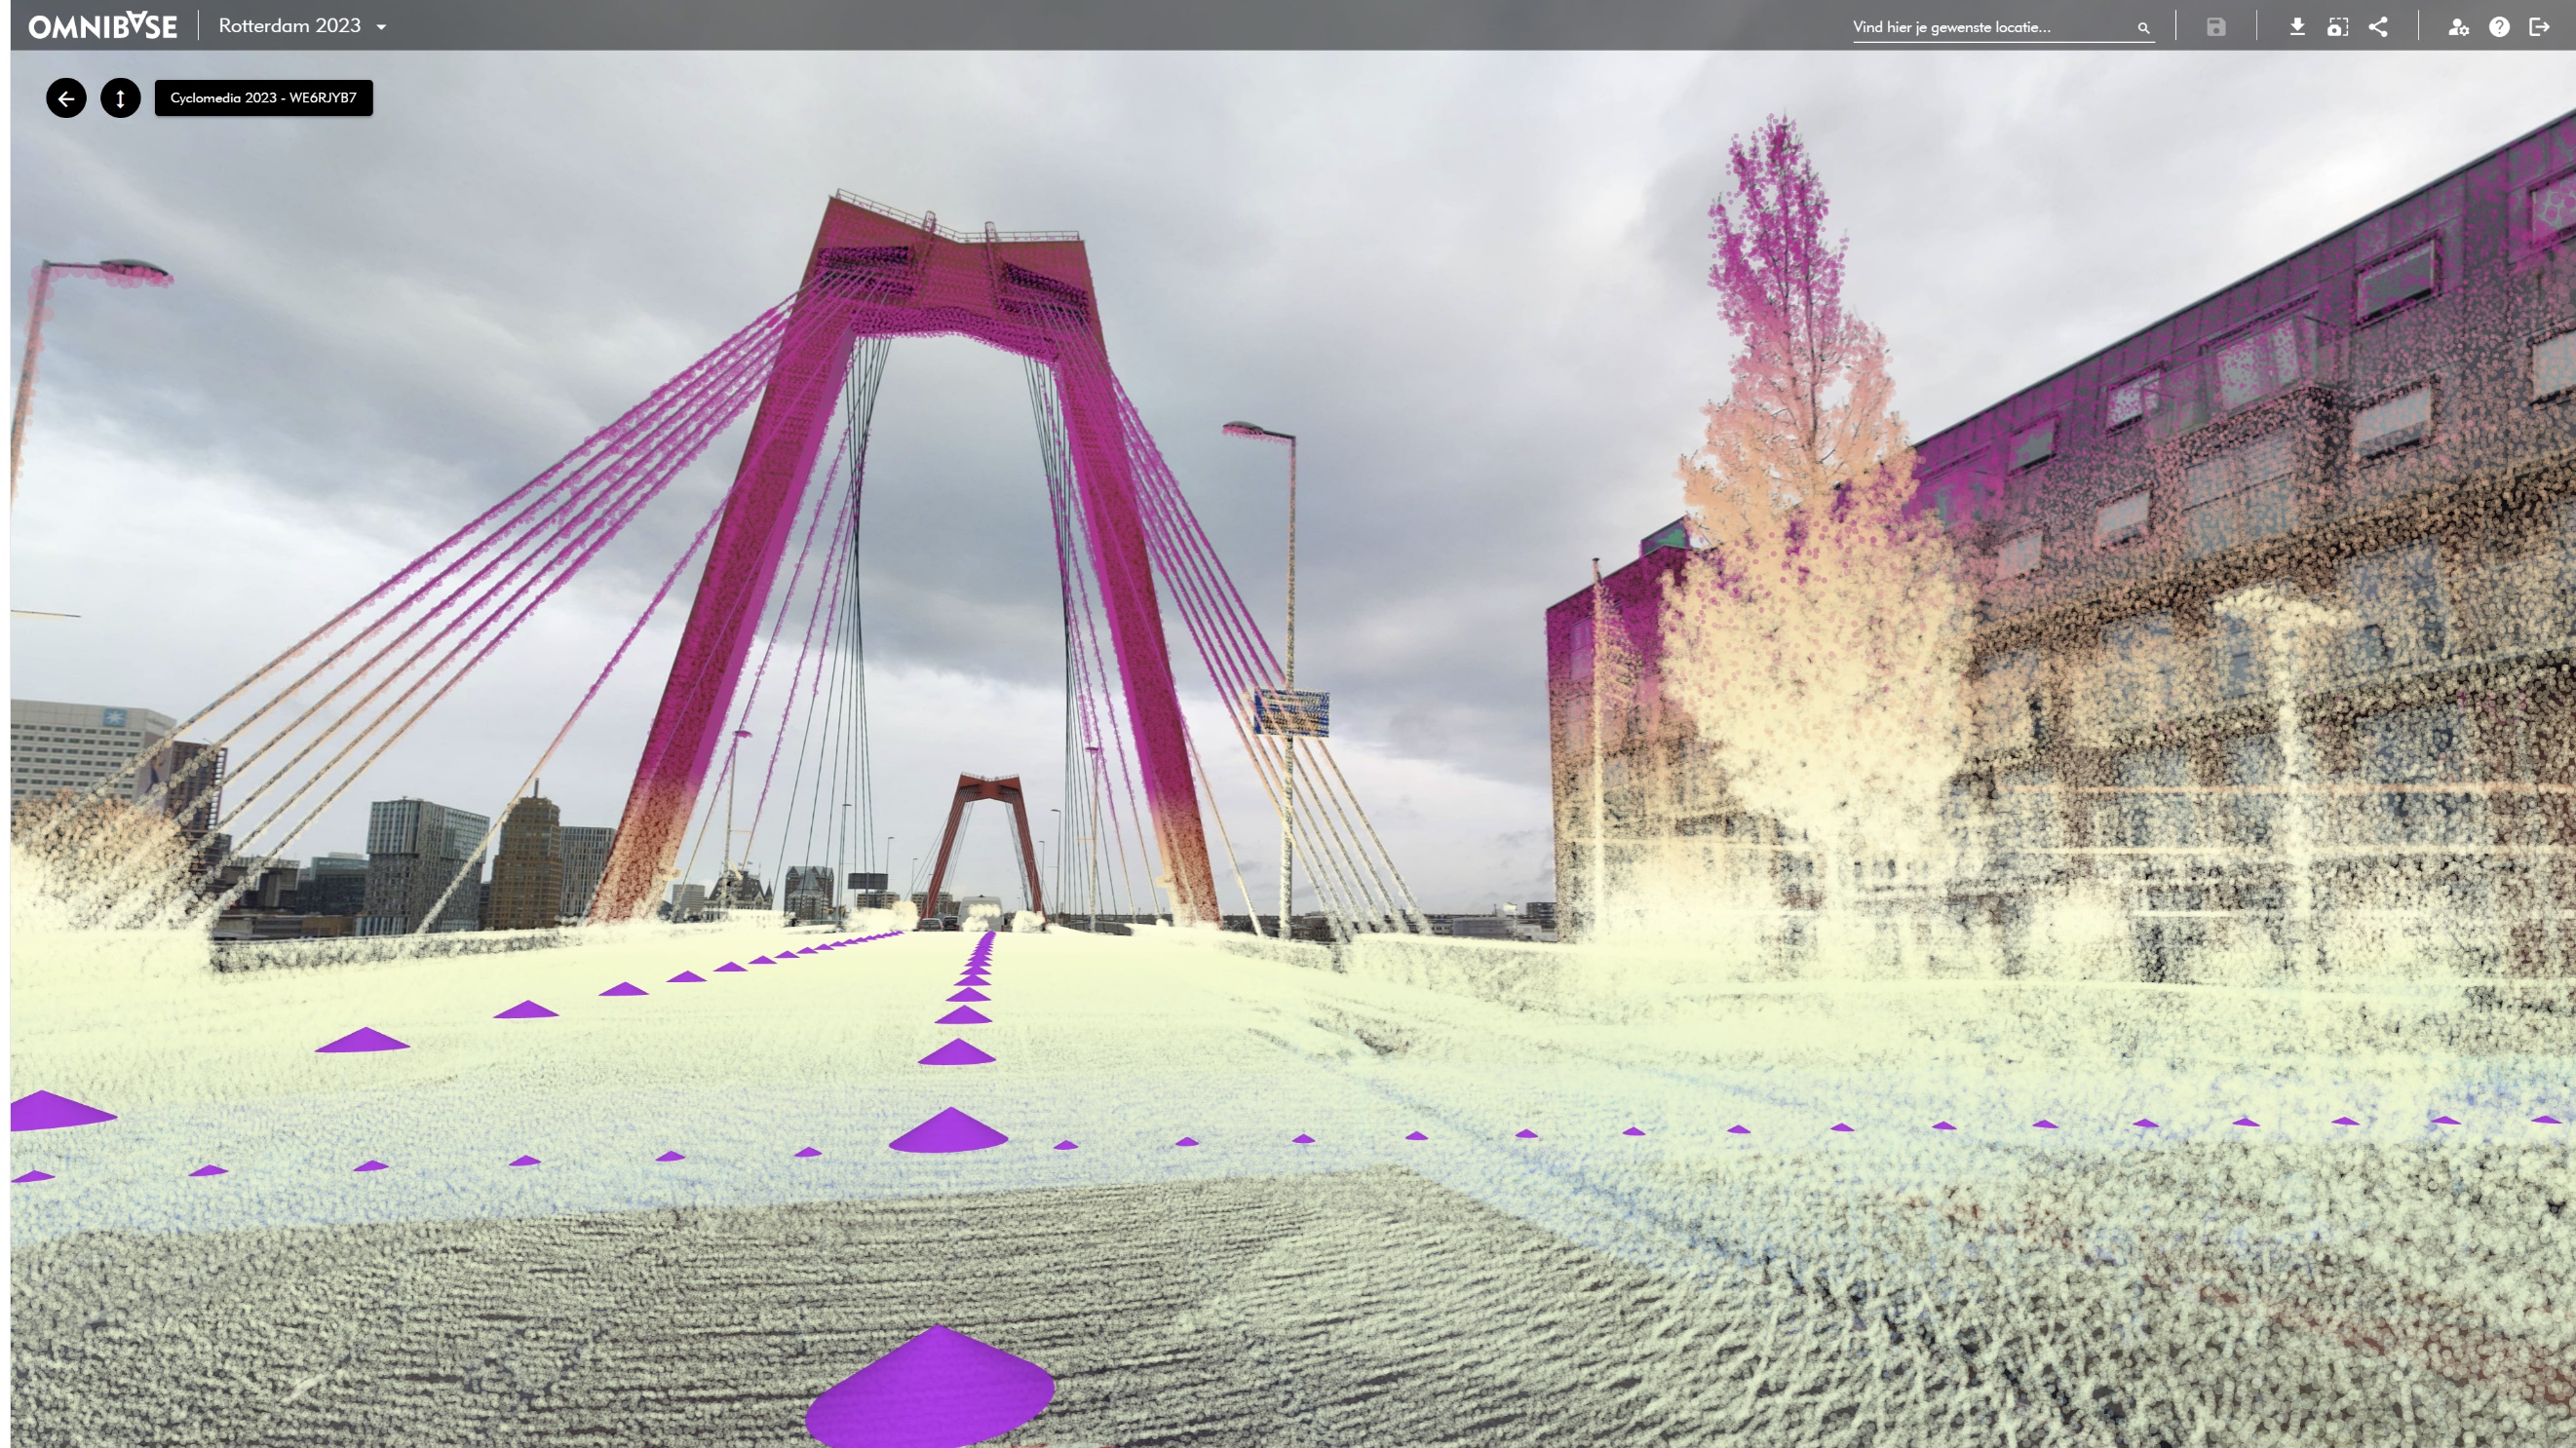Open the share icon
The height and width of the screenshot is (1448, 2576).
point(2378,27)
